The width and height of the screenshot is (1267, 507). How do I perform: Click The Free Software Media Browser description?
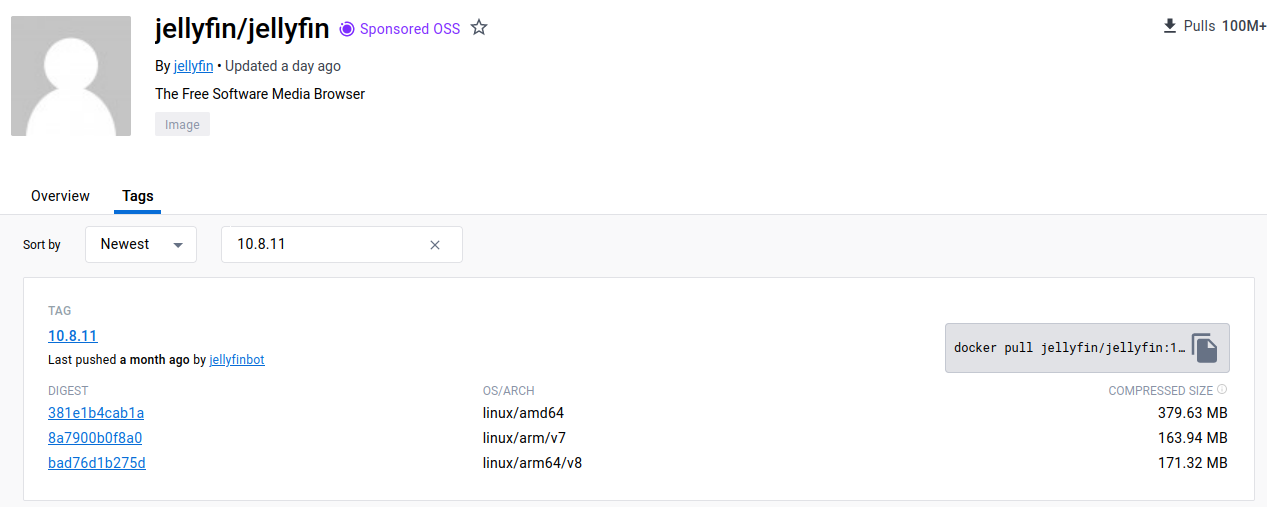(x=260, y=94)
